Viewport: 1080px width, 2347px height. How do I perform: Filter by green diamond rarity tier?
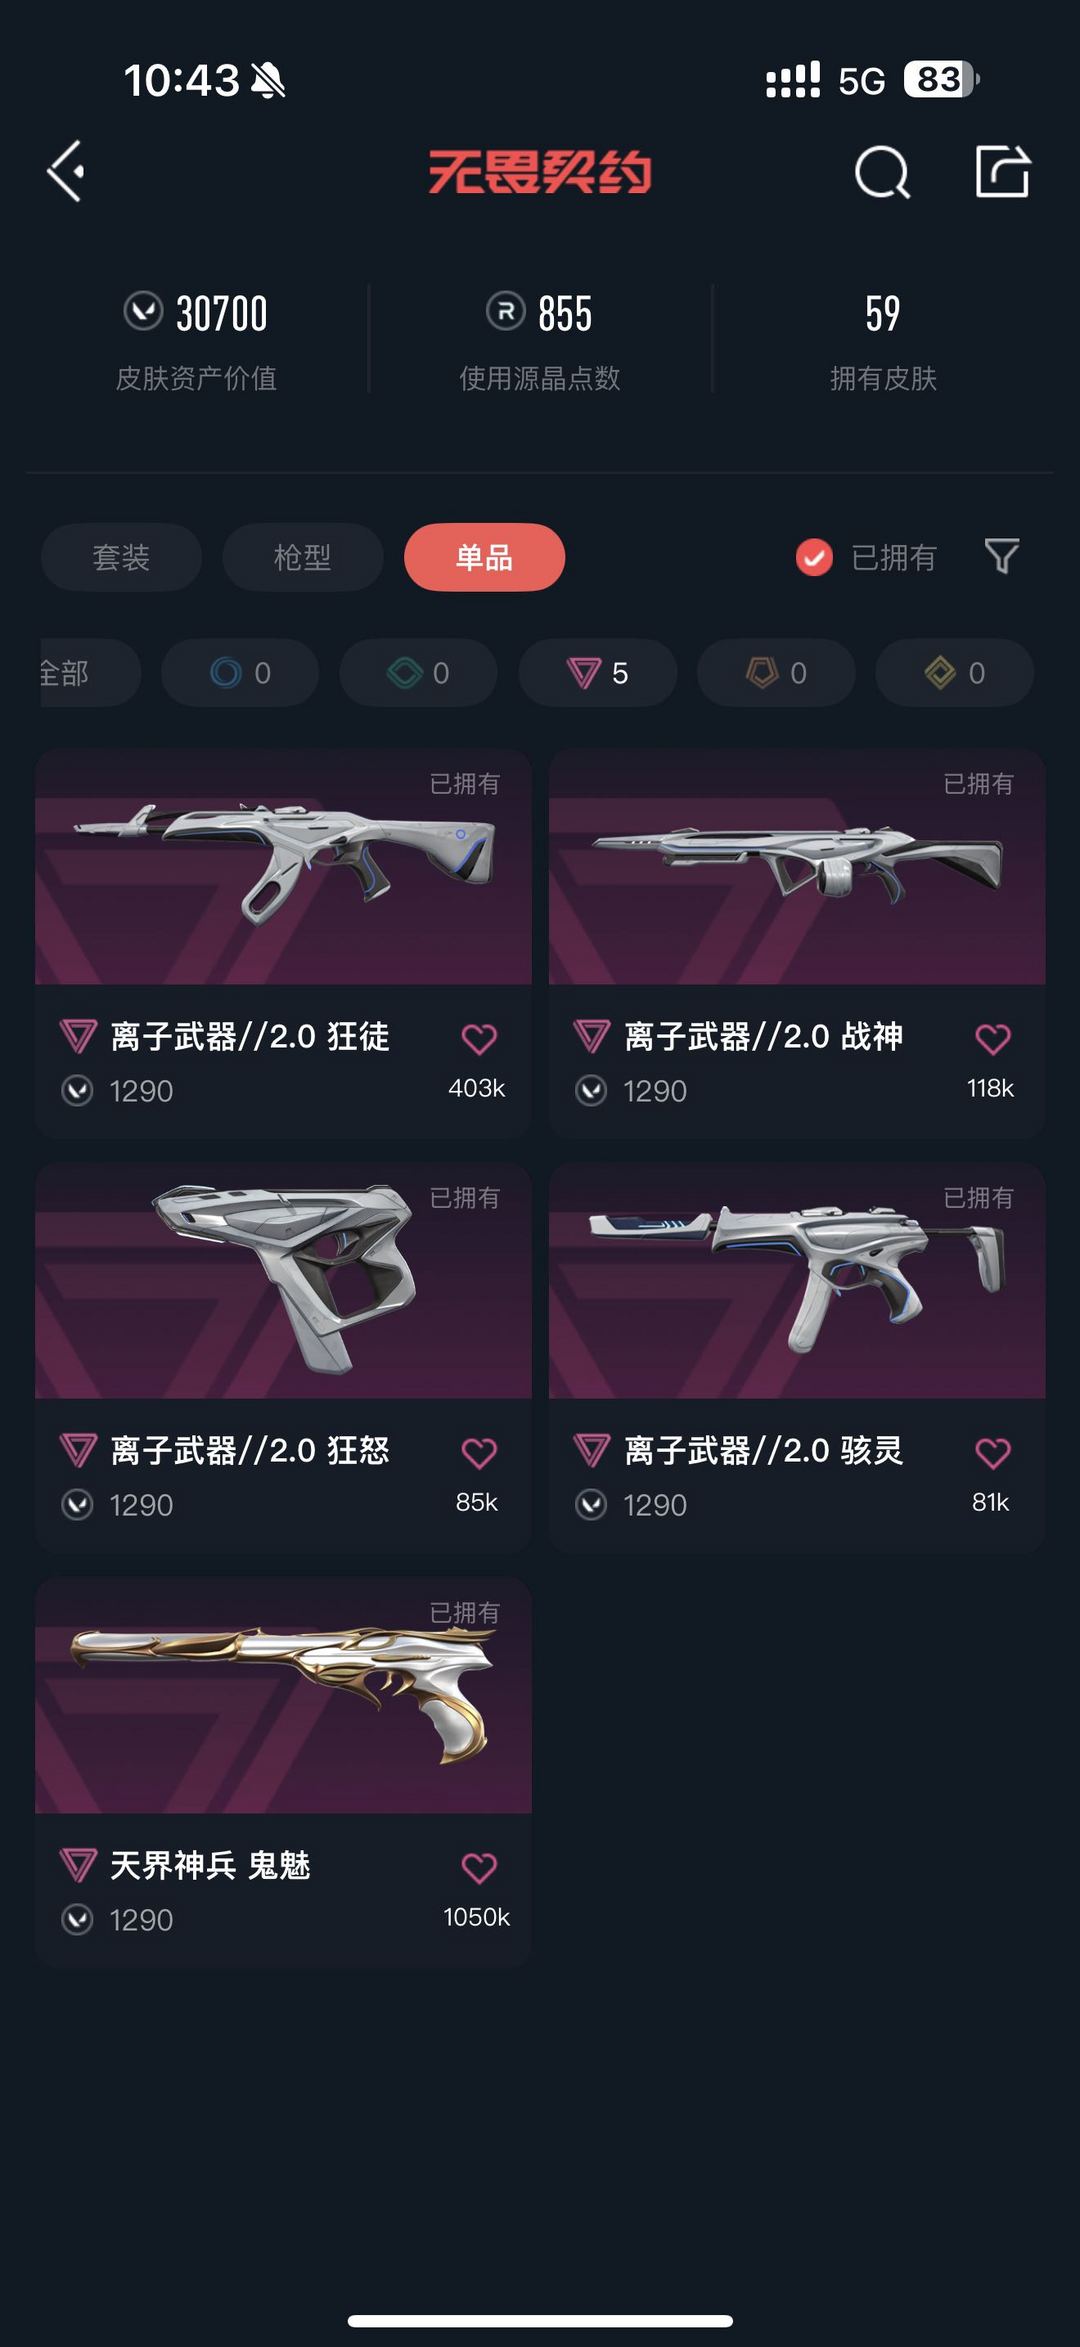(x=418, y=673)
